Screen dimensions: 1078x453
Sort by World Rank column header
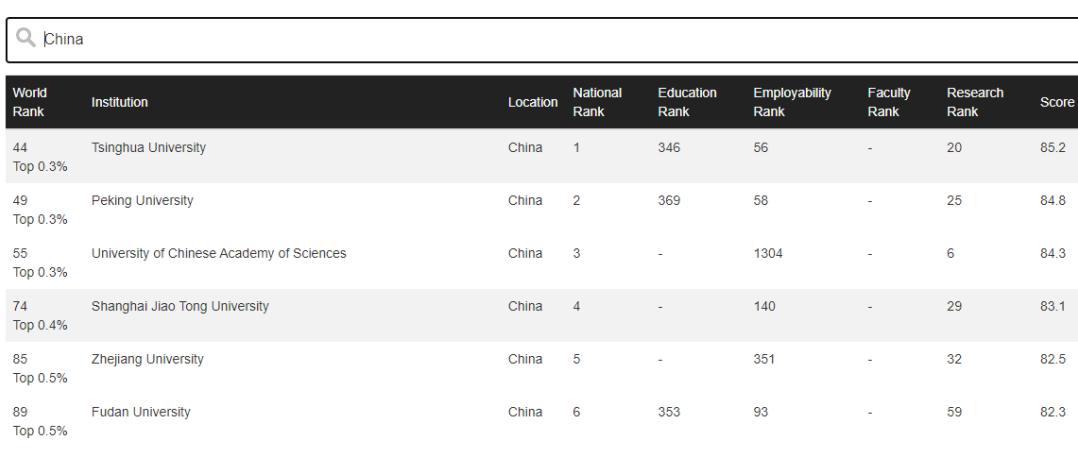coord(30,102)
